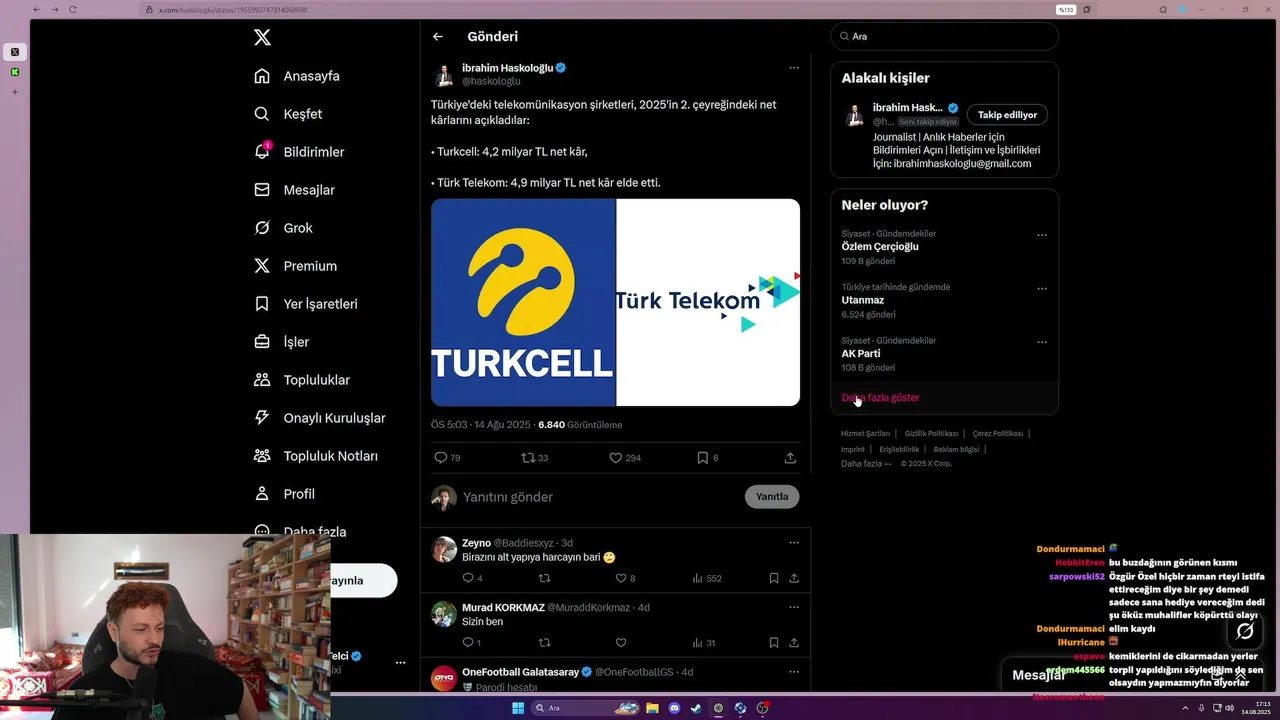Screen dimensions: 1280x720
Task: Open İşler jobs page
Action: click(x=282, y=342)
